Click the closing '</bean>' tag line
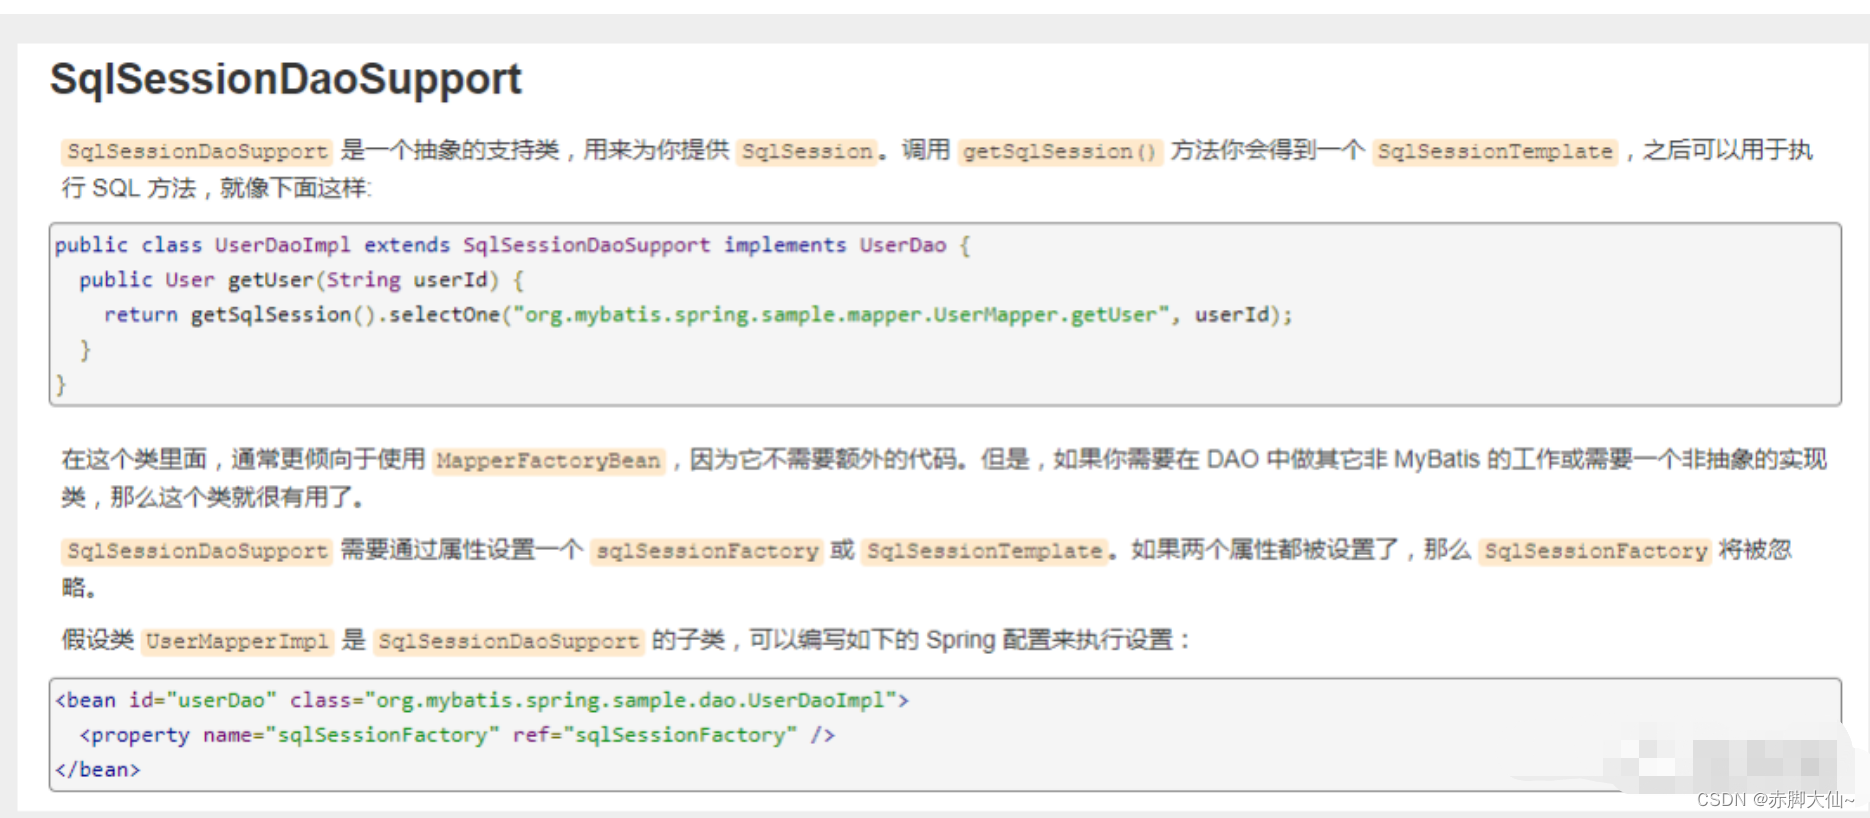 click(98, 770)
